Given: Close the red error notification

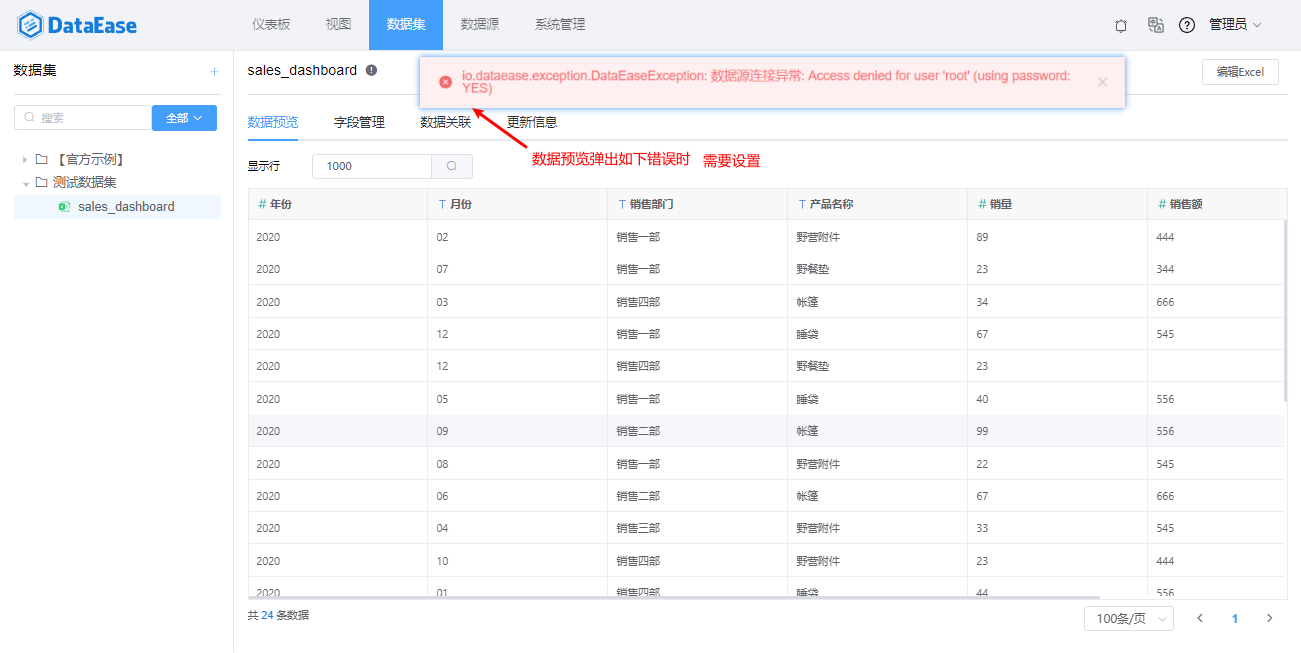Looking at the screenshot, I should point(1102,82).
